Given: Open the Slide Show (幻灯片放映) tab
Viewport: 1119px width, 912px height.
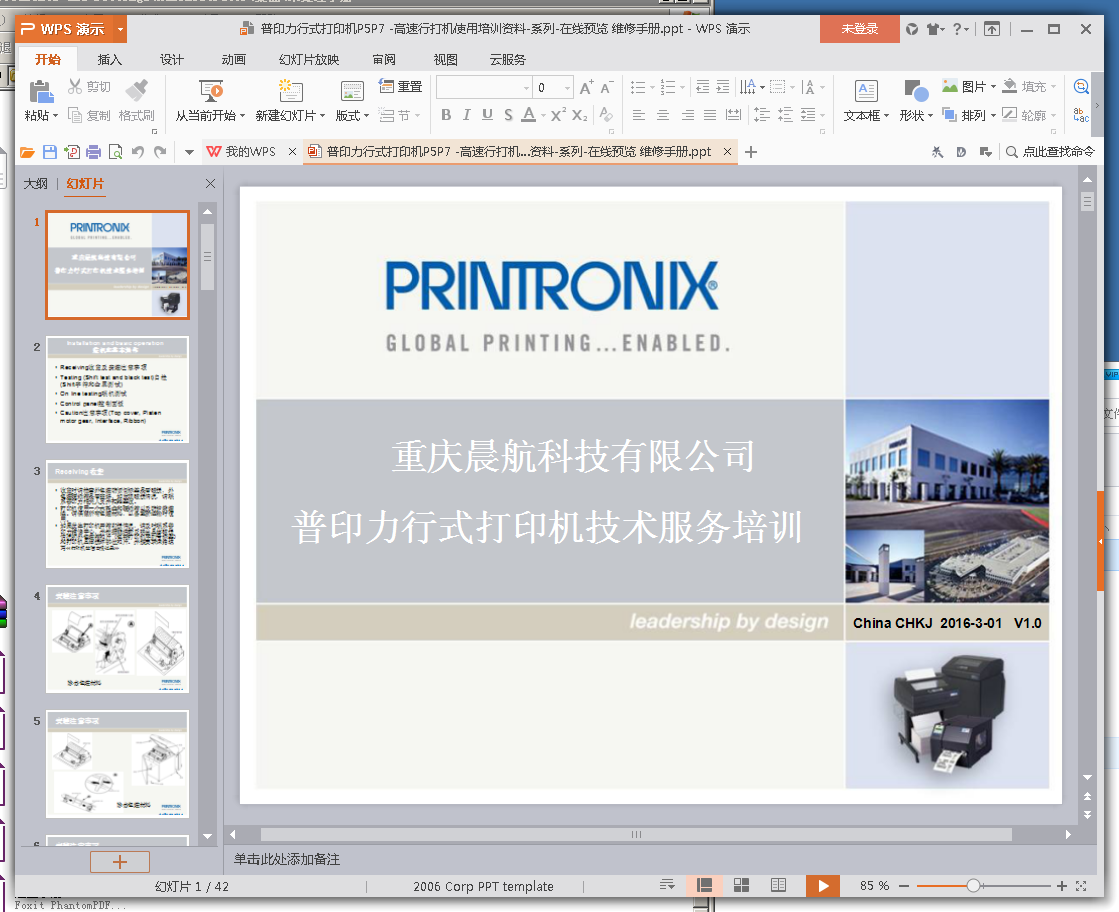Looking at the screenshot, I should pyautogui.click(x=309, y=59).
